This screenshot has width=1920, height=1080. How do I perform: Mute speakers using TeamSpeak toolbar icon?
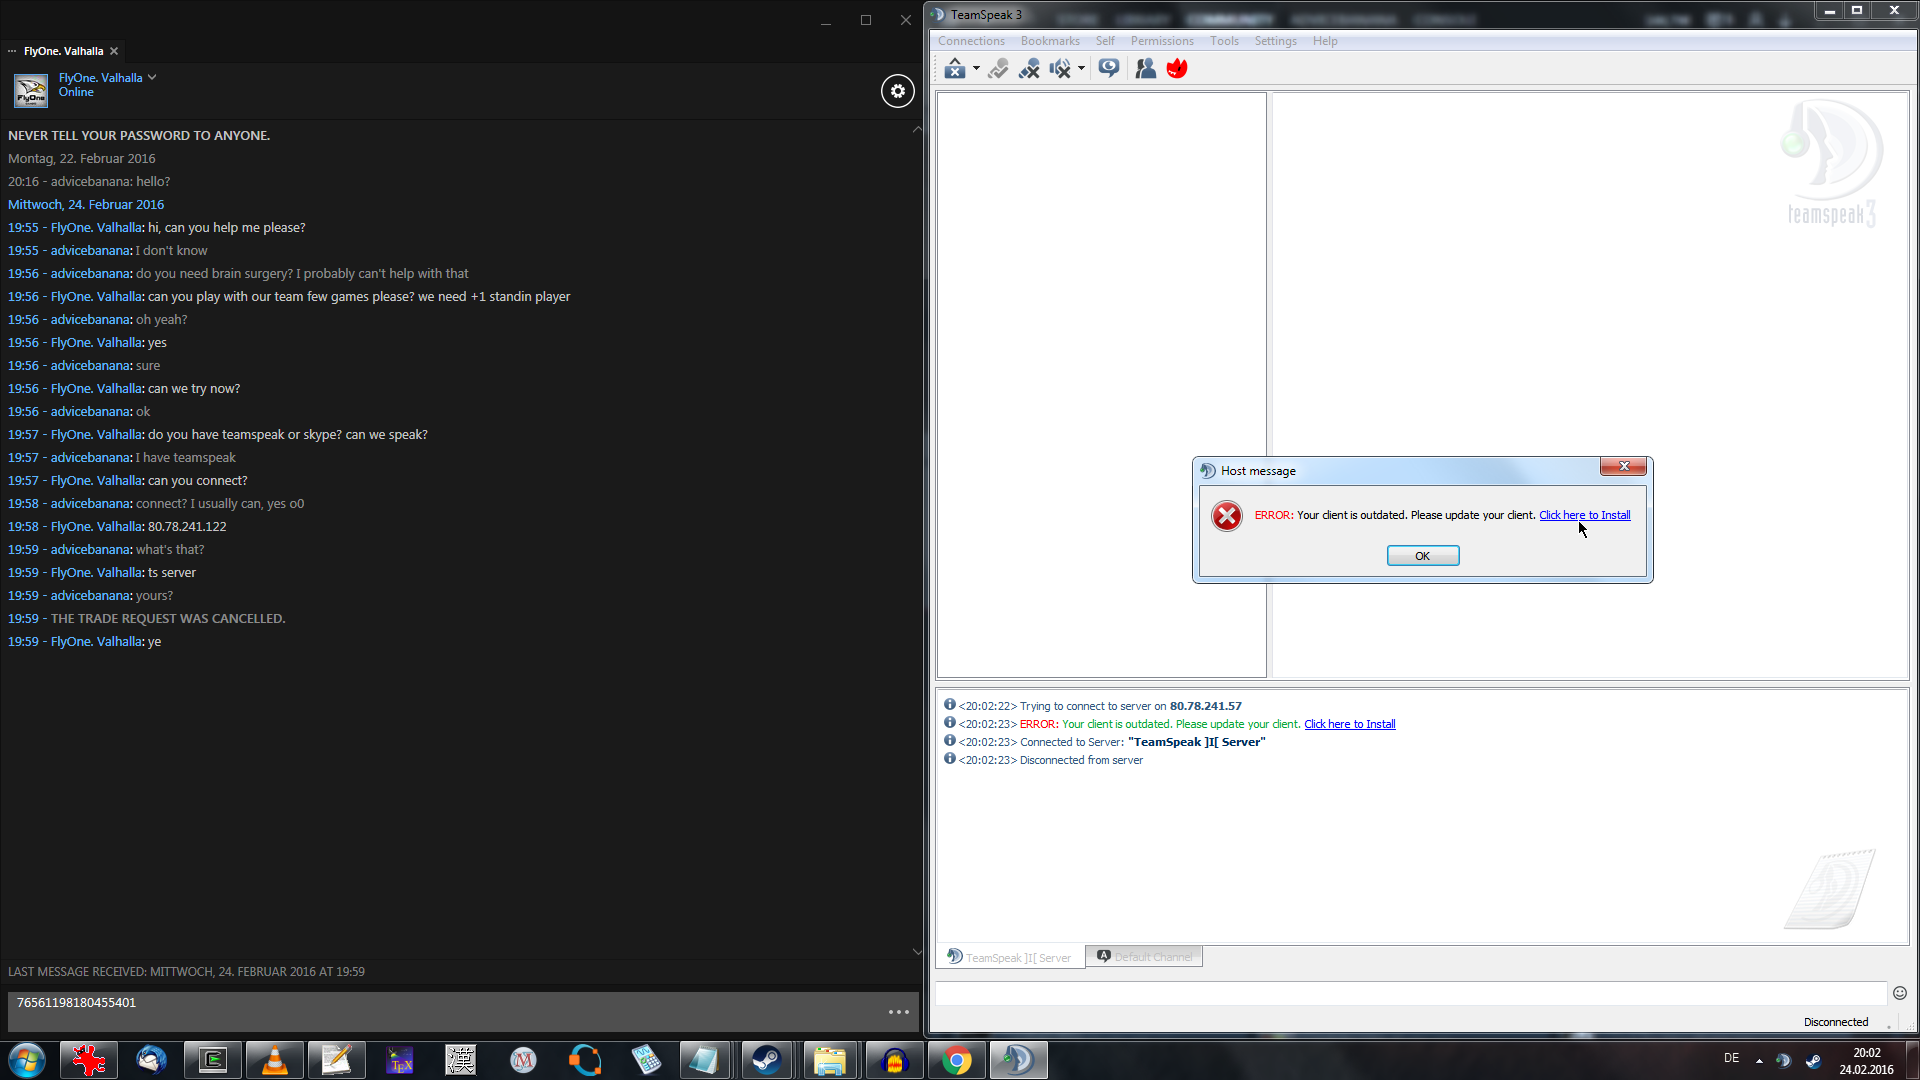1060,68
